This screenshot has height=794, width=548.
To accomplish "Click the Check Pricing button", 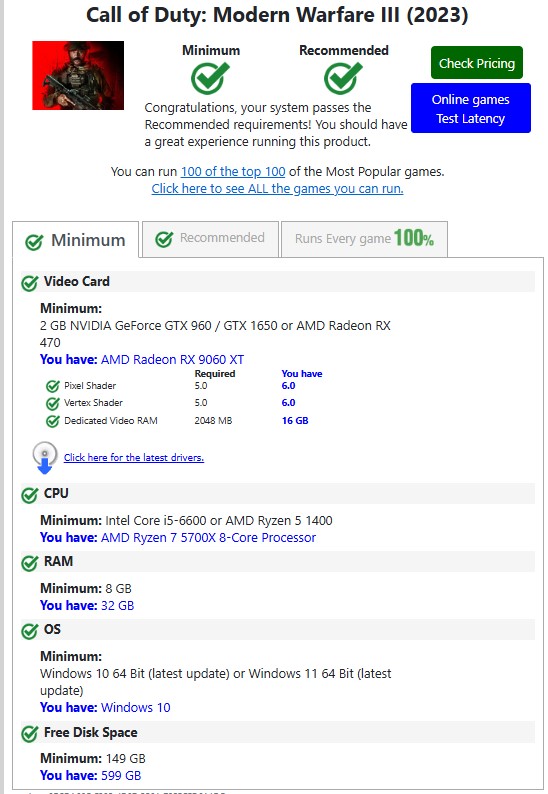I will click(x=477, y=63).
